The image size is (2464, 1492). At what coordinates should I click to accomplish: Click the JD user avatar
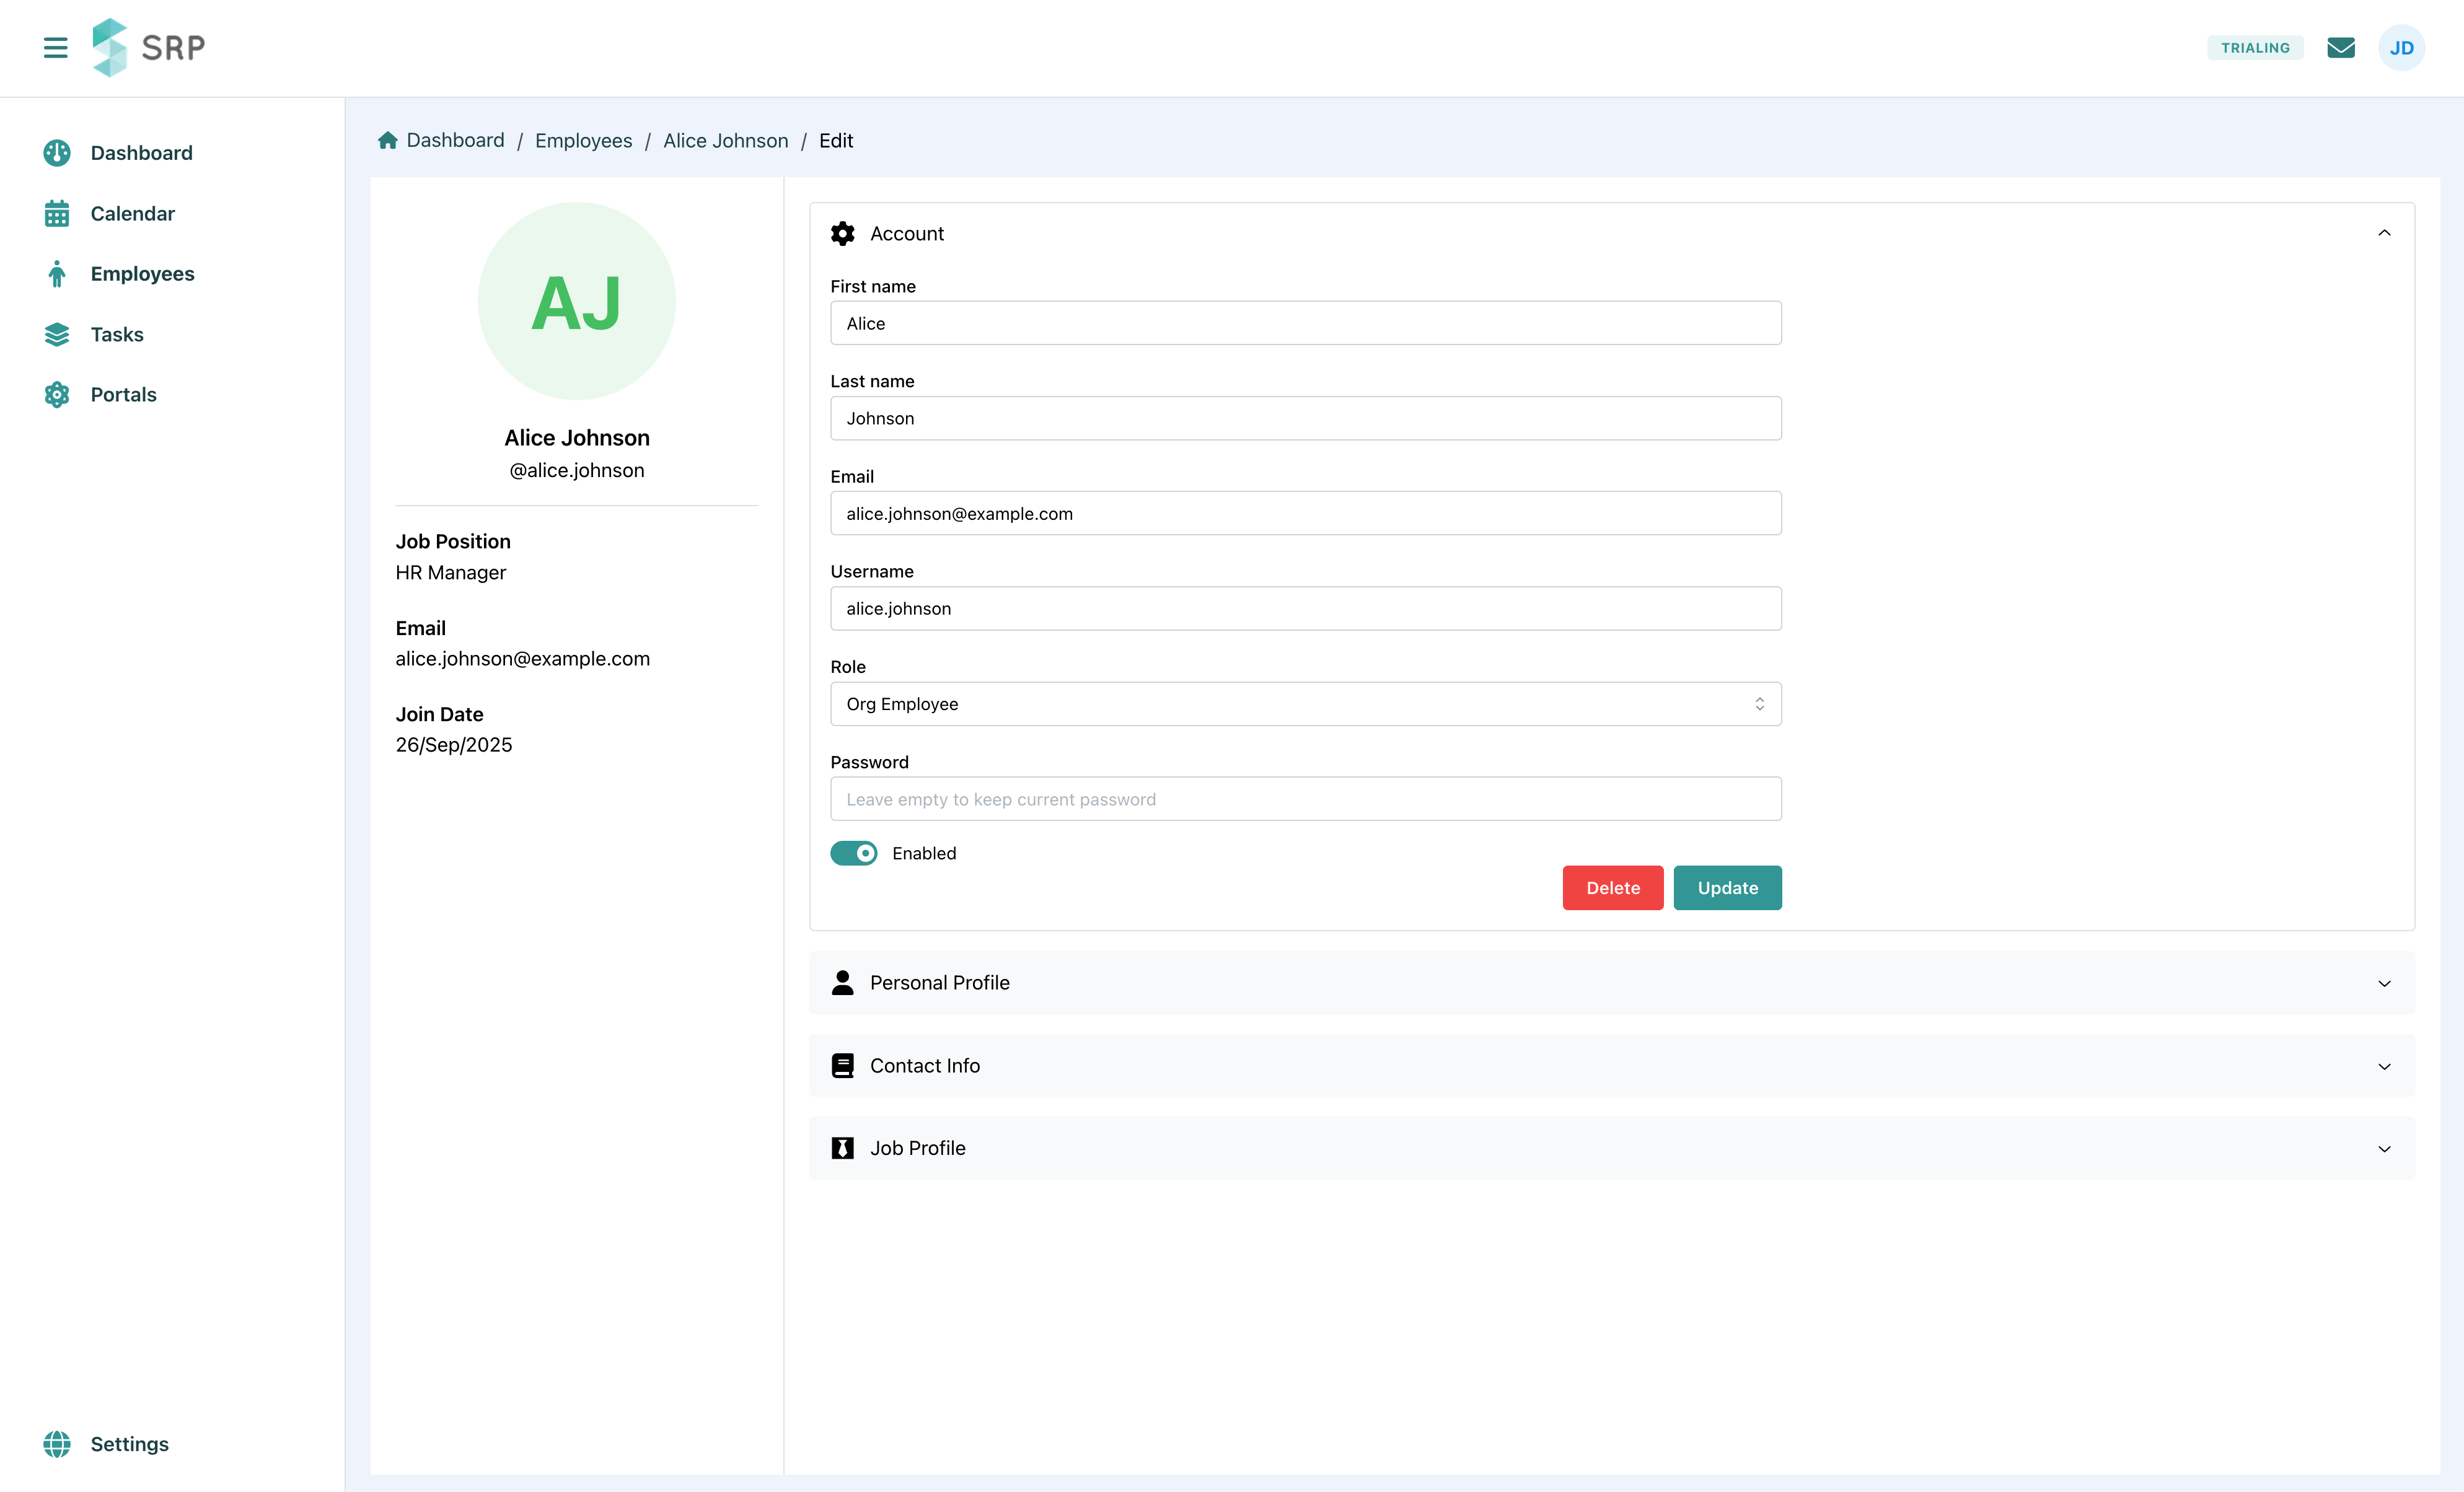[2401, 48]
